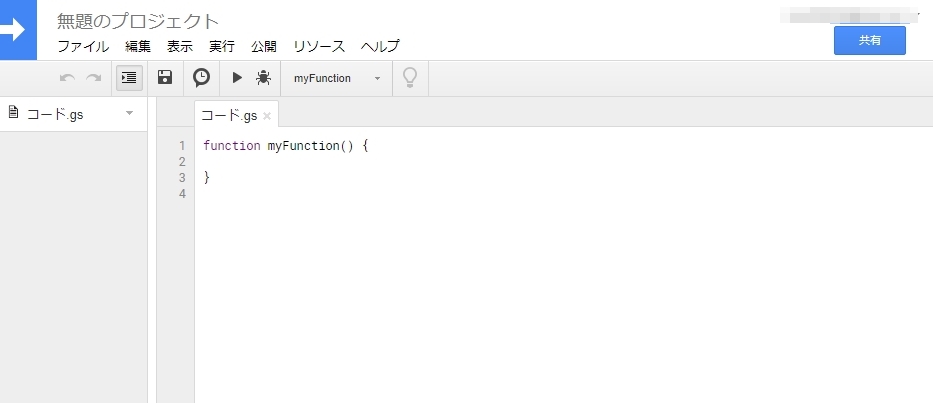Viewport: 933px width, 403px height.
Task: Rename the 無題のプロジェクト title
Action: pos(138,21)
